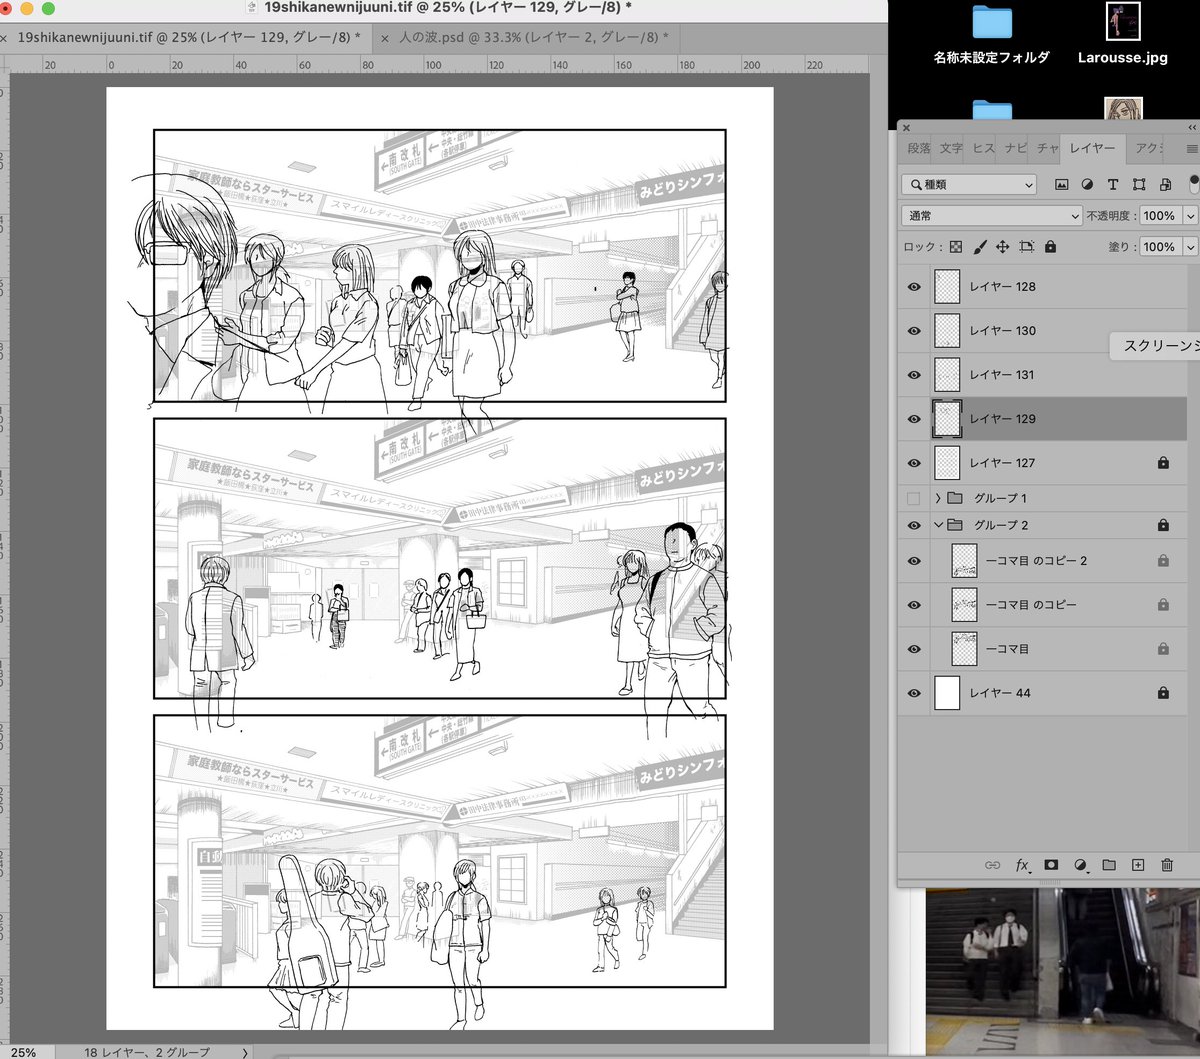The height and width of the screenshot is (1059, 1200).
Task: Add a layer mask
Action: tap(1051, 865)
